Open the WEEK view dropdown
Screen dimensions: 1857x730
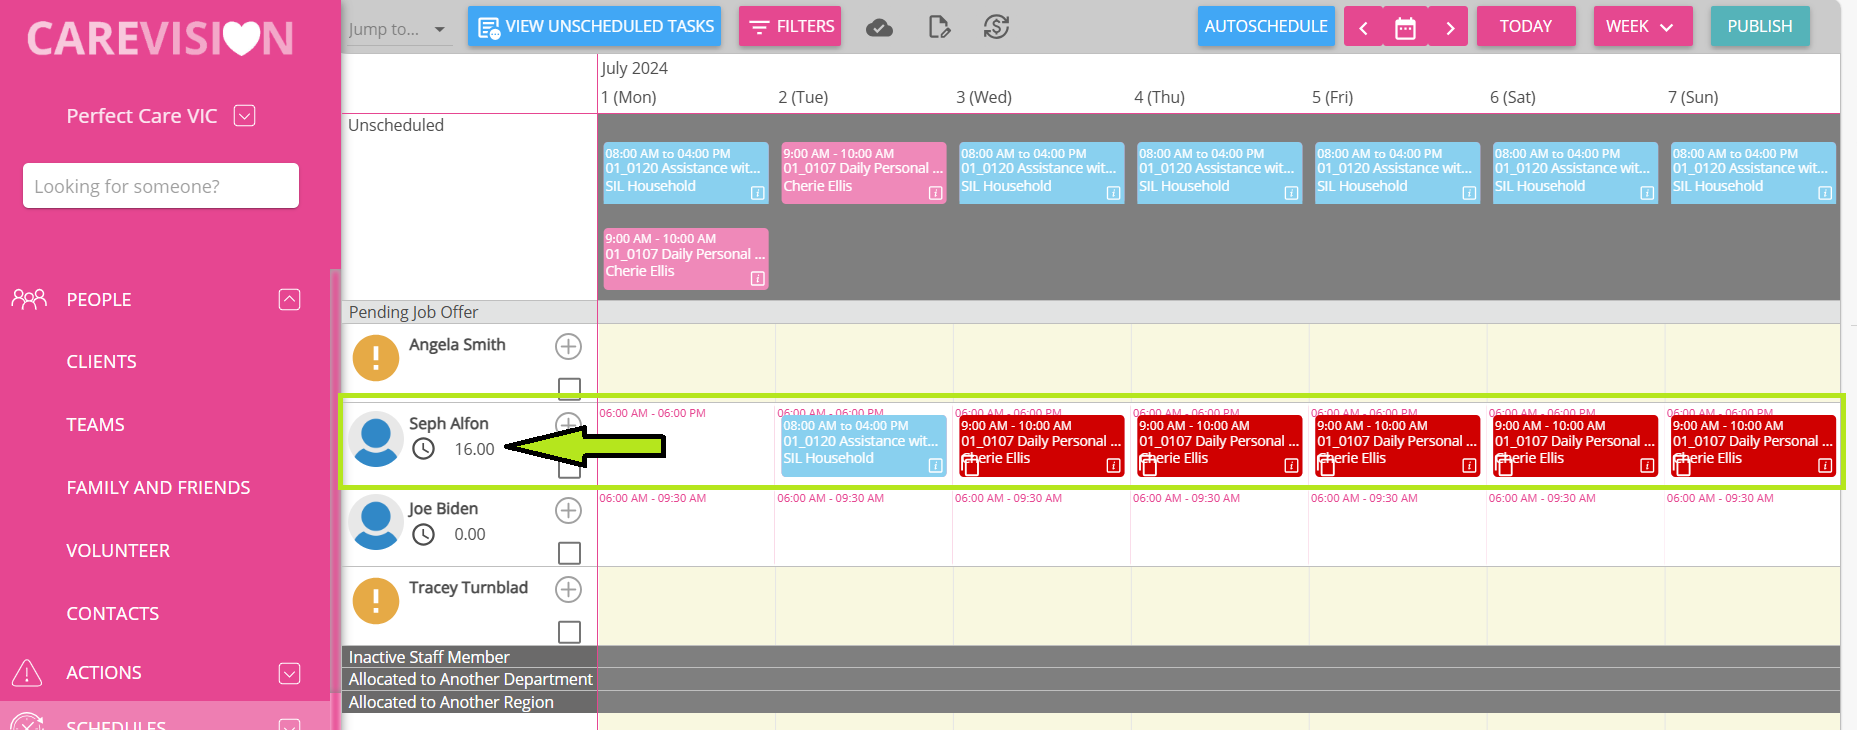[x=1642, y=27]
